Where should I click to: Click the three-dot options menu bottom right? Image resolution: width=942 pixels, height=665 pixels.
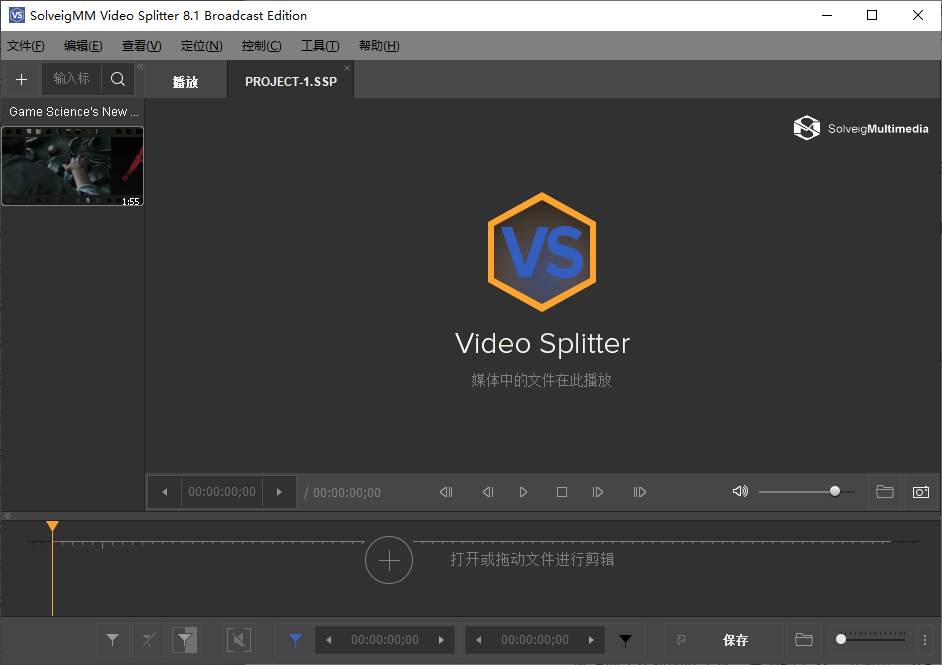coord(924,639)
